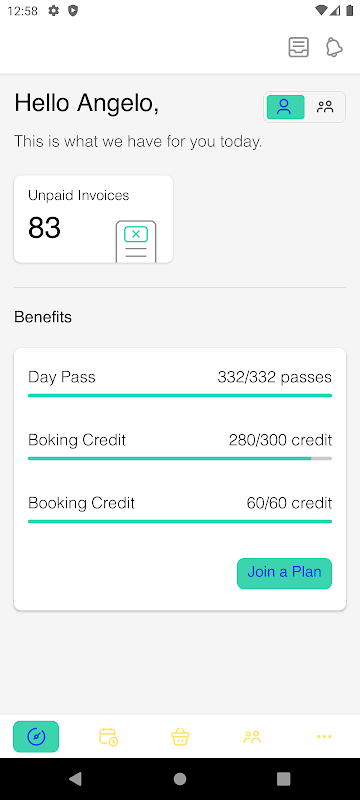
Task: Tap the Android recent apps square
Action: click(284, 779)
